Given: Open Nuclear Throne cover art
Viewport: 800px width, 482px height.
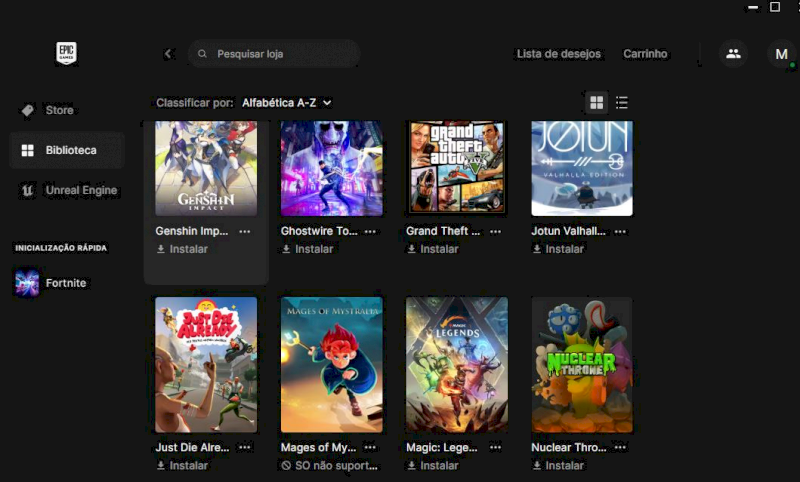Looking at the screenshot, I should coord(582,365).
